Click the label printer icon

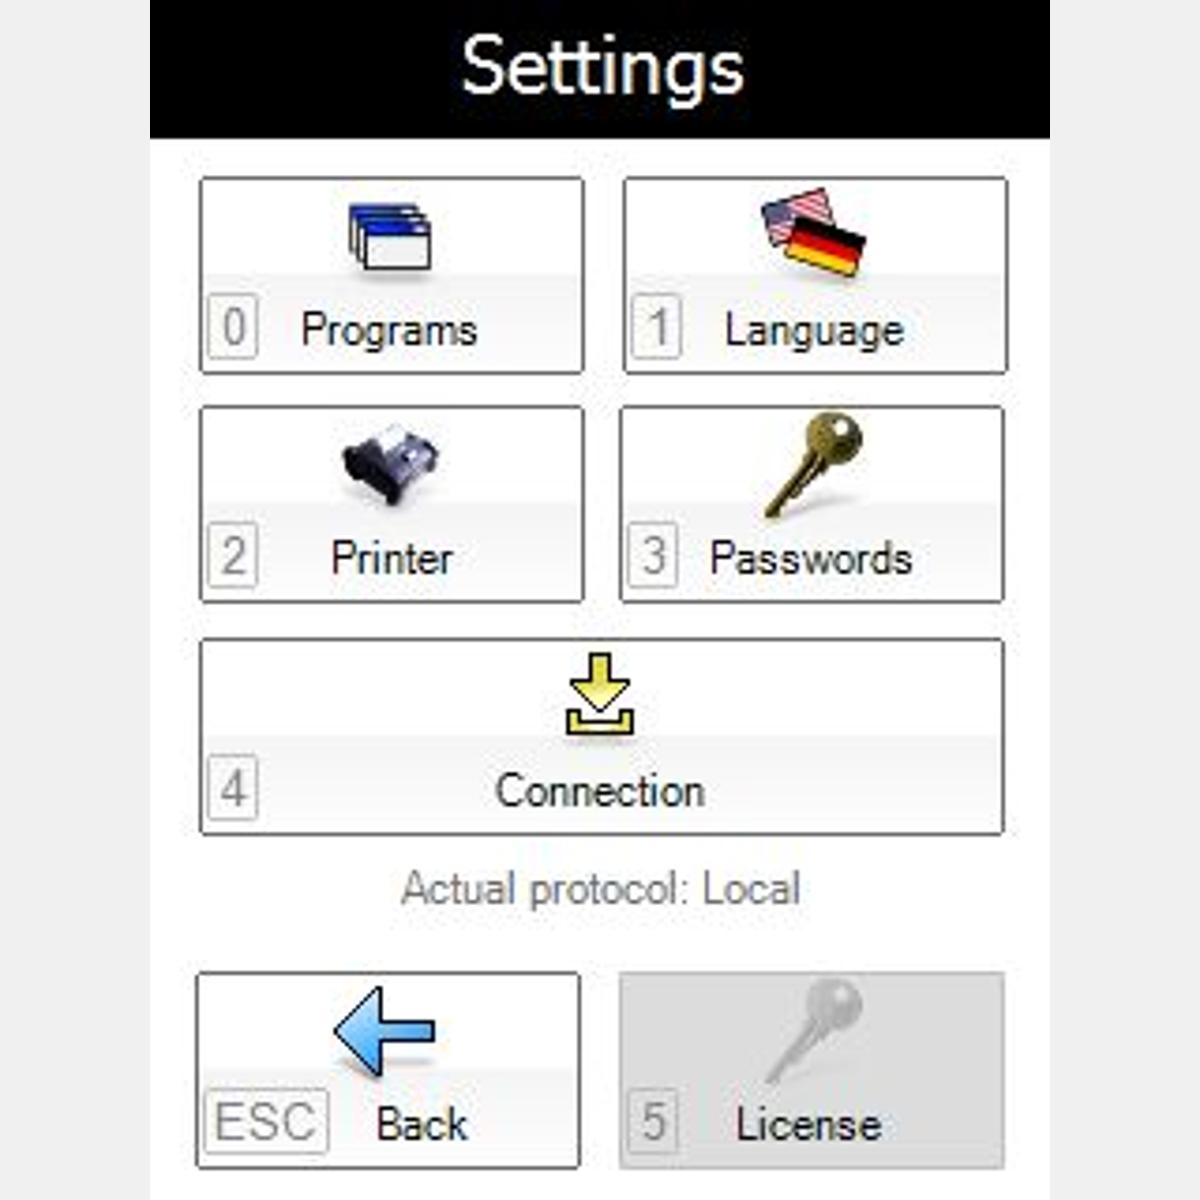[x=391, y=465]
